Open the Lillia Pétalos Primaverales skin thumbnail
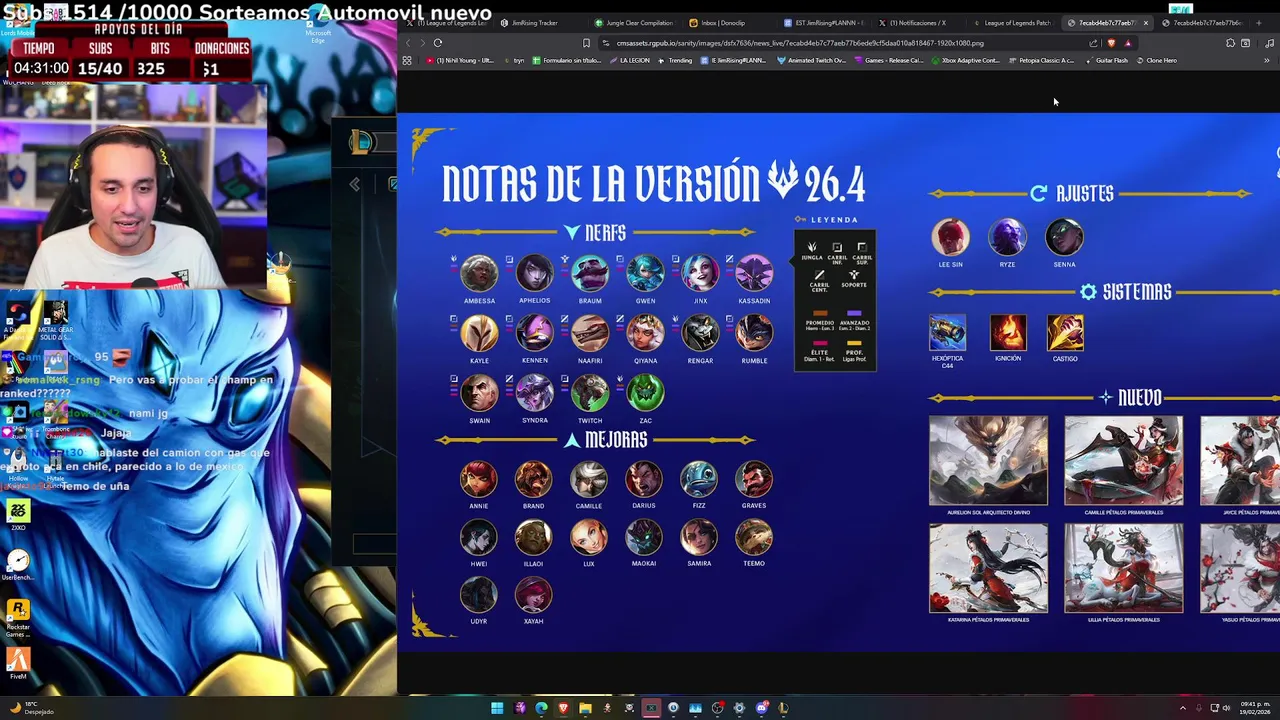Viewport: 1280px width, 720px height. (1123, 568)
